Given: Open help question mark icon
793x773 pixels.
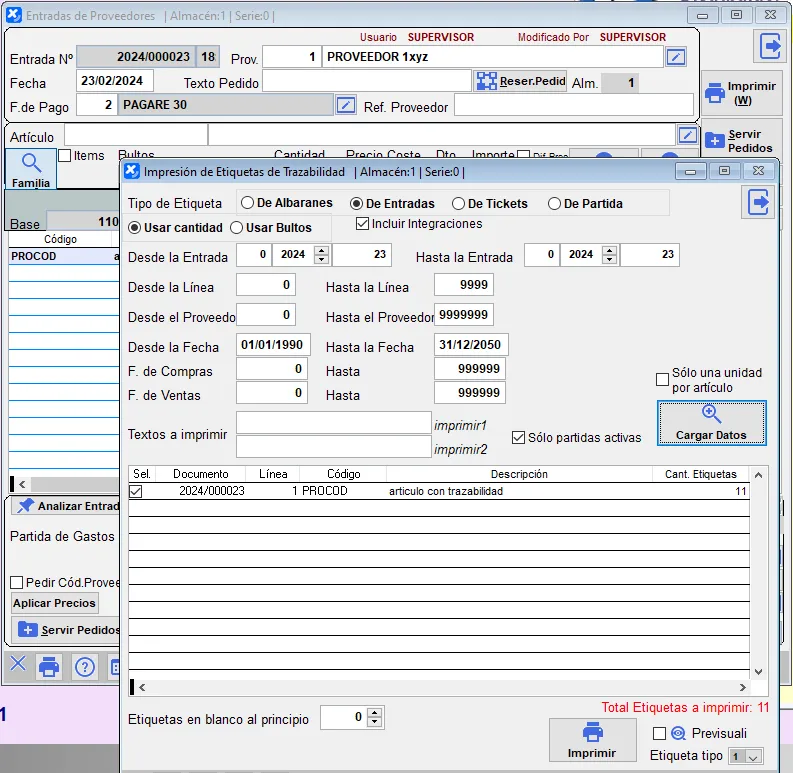Looking at the screenshot, I should (x=85, y=667).
